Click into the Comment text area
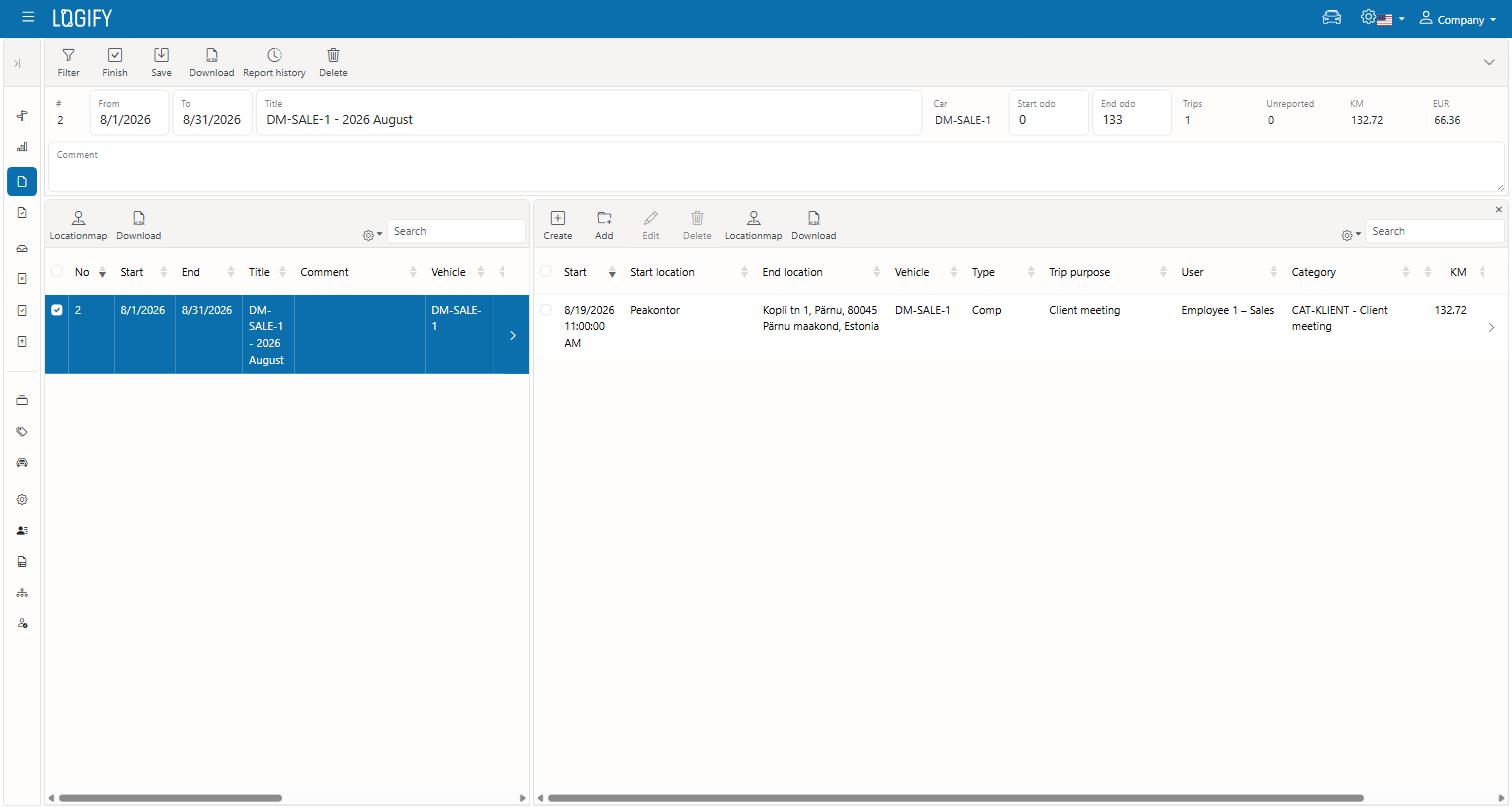 point(776,167)
